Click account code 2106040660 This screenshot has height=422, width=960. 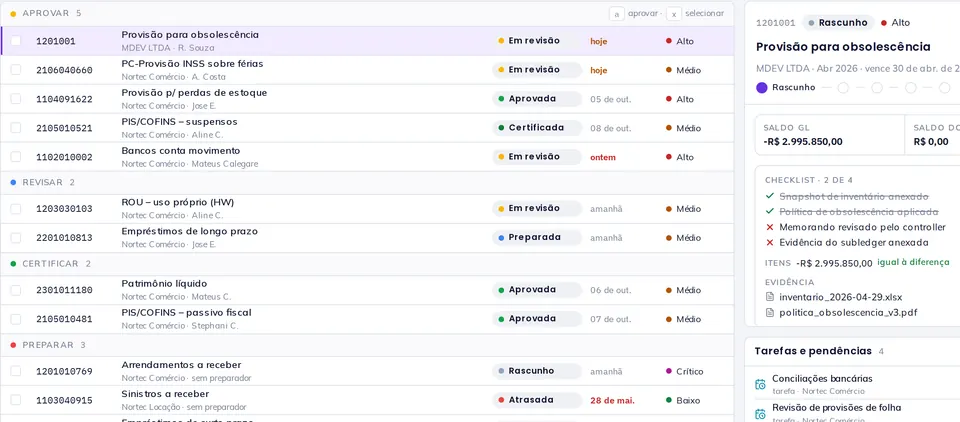[64, 70]
